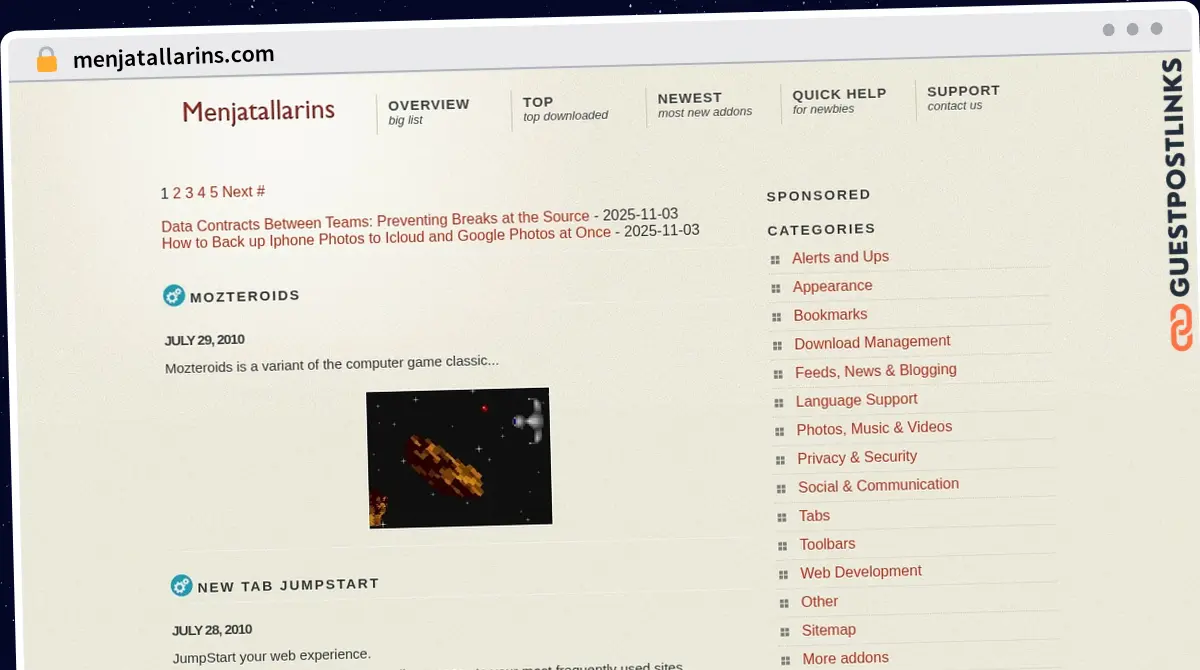This screenshot has height=670, width=1200.
Task: Click the # pagination link
Action: click(x=260, y=191)
